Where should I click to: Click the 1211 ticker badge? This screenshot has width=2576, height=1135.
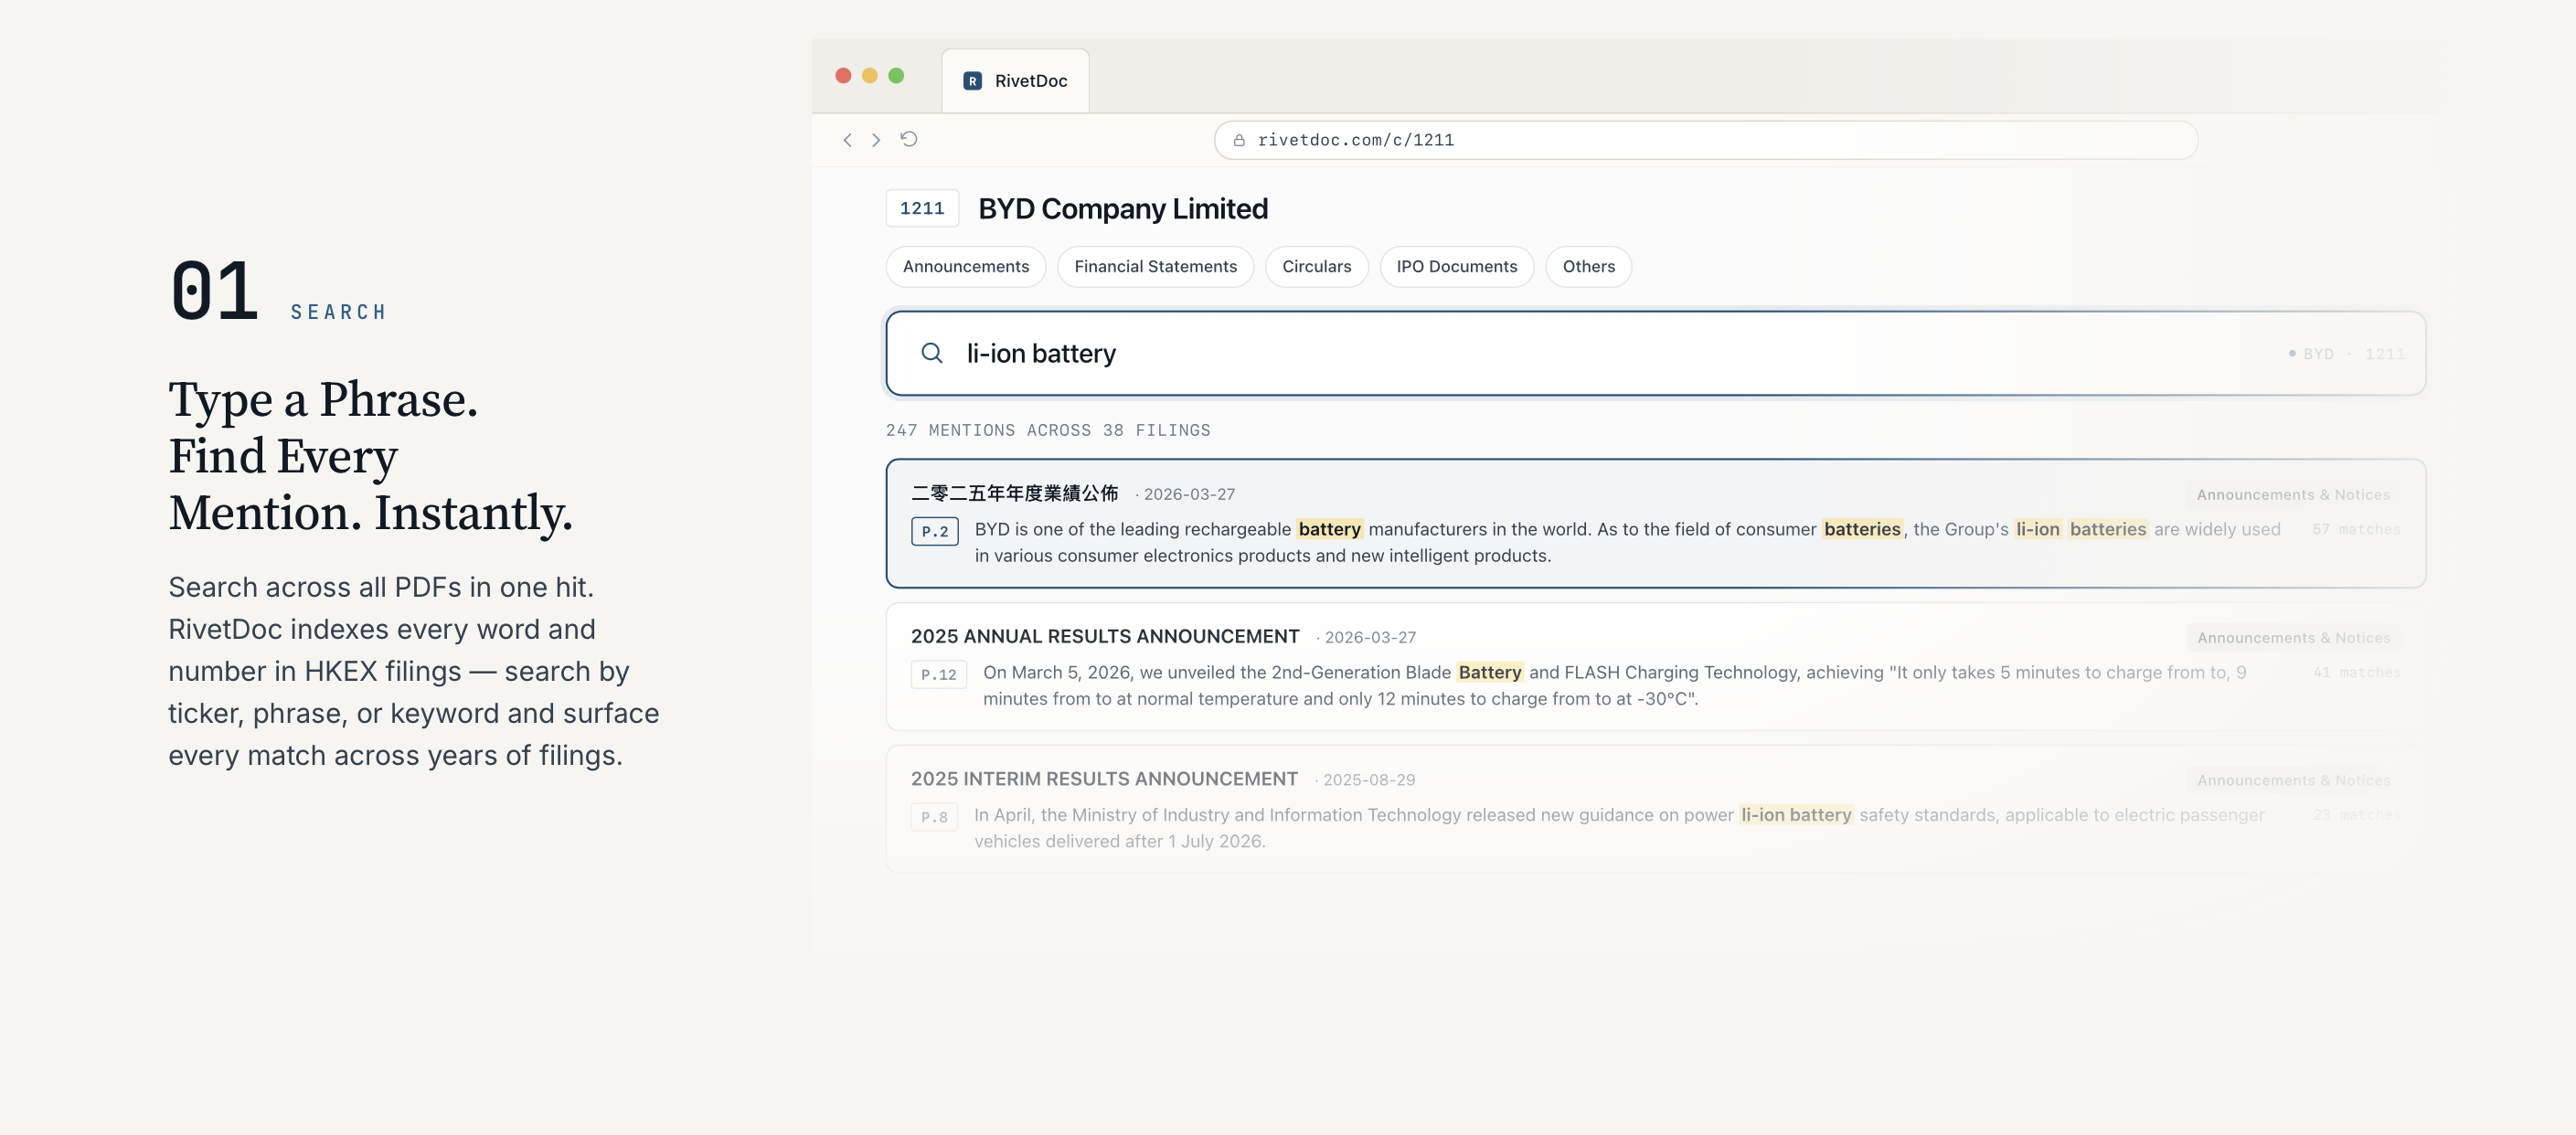(921, 208)
